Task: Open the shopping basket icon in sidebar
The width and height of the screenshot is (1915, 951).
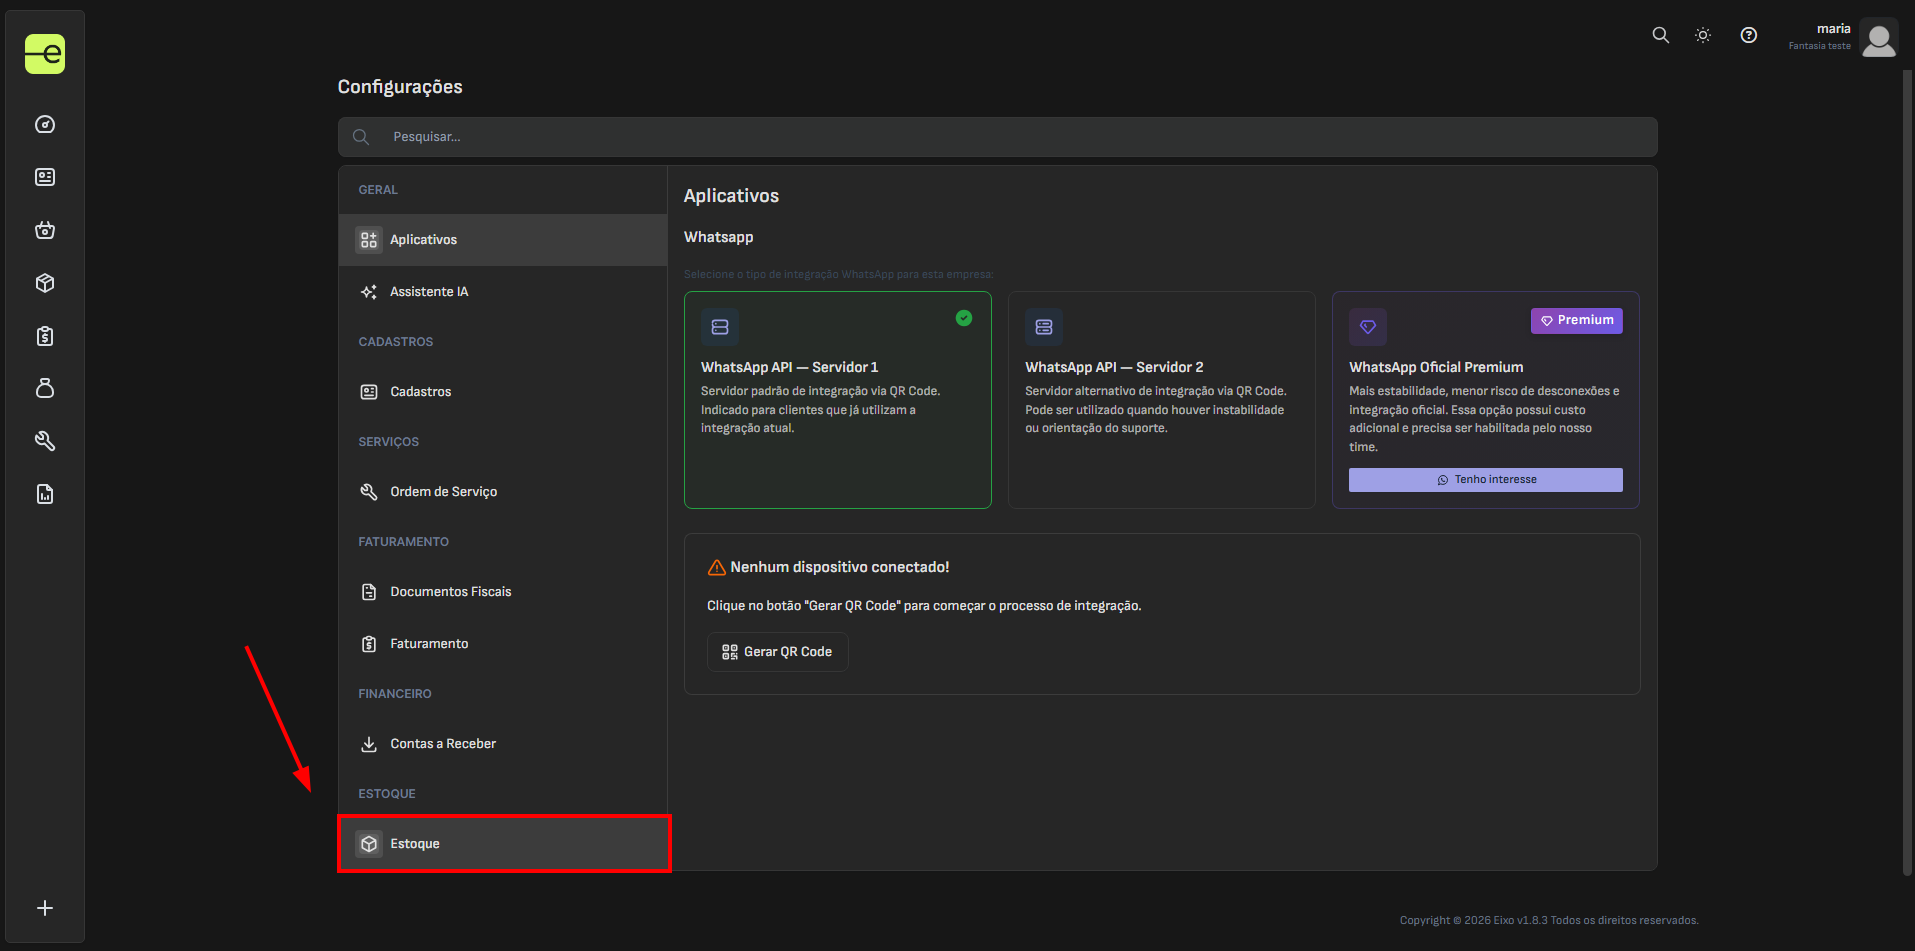Action: pos(45,230)
